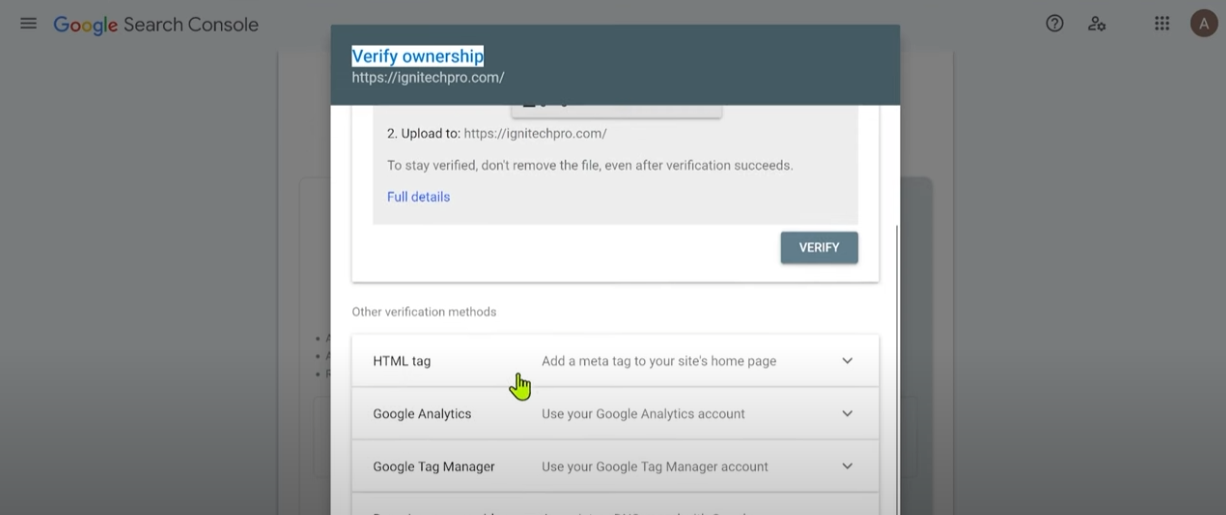Image resolution: width=1226 pixels, height=515 pixels.
Task: Select the HTML tag method label
Action: click(x=402, y=361)
